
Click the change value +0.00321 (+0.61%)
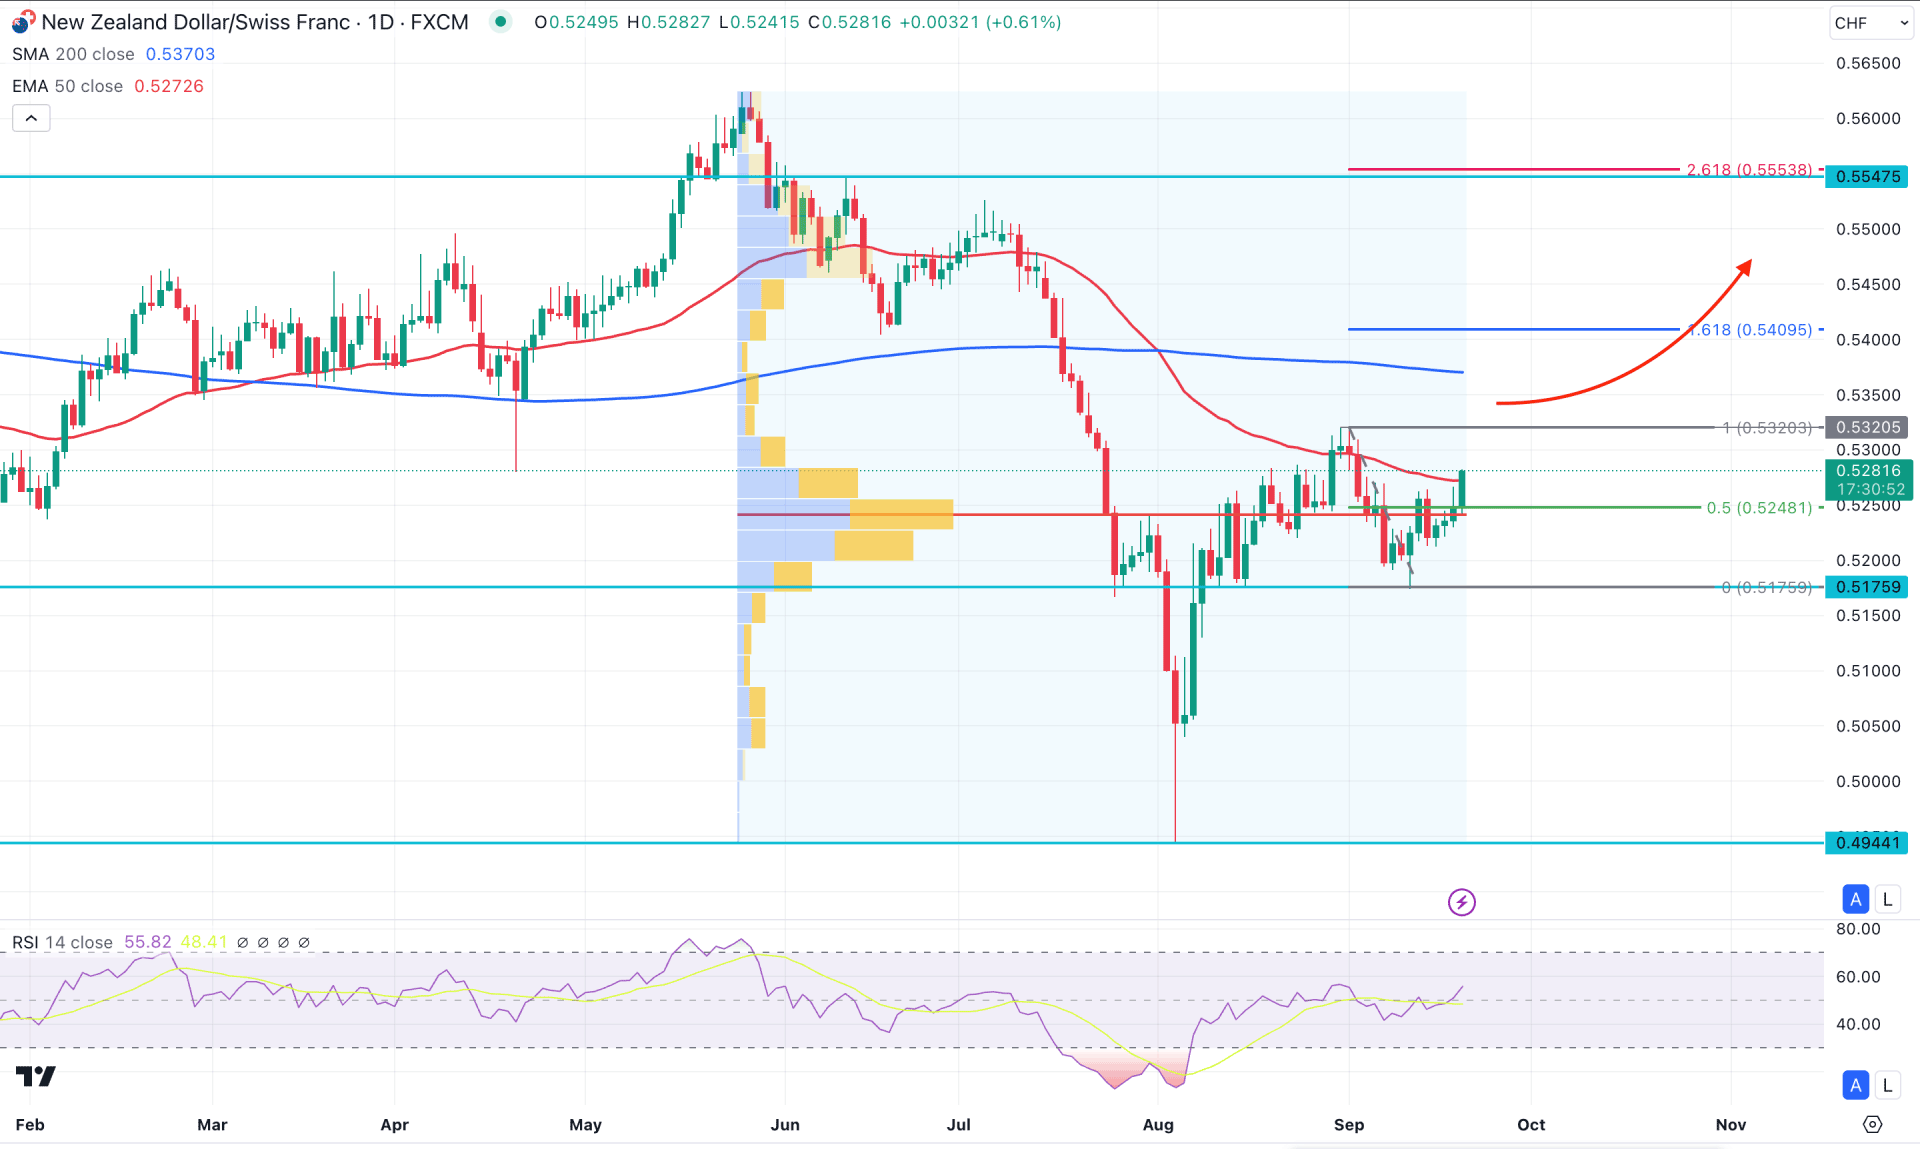click(x=980, y=22)
